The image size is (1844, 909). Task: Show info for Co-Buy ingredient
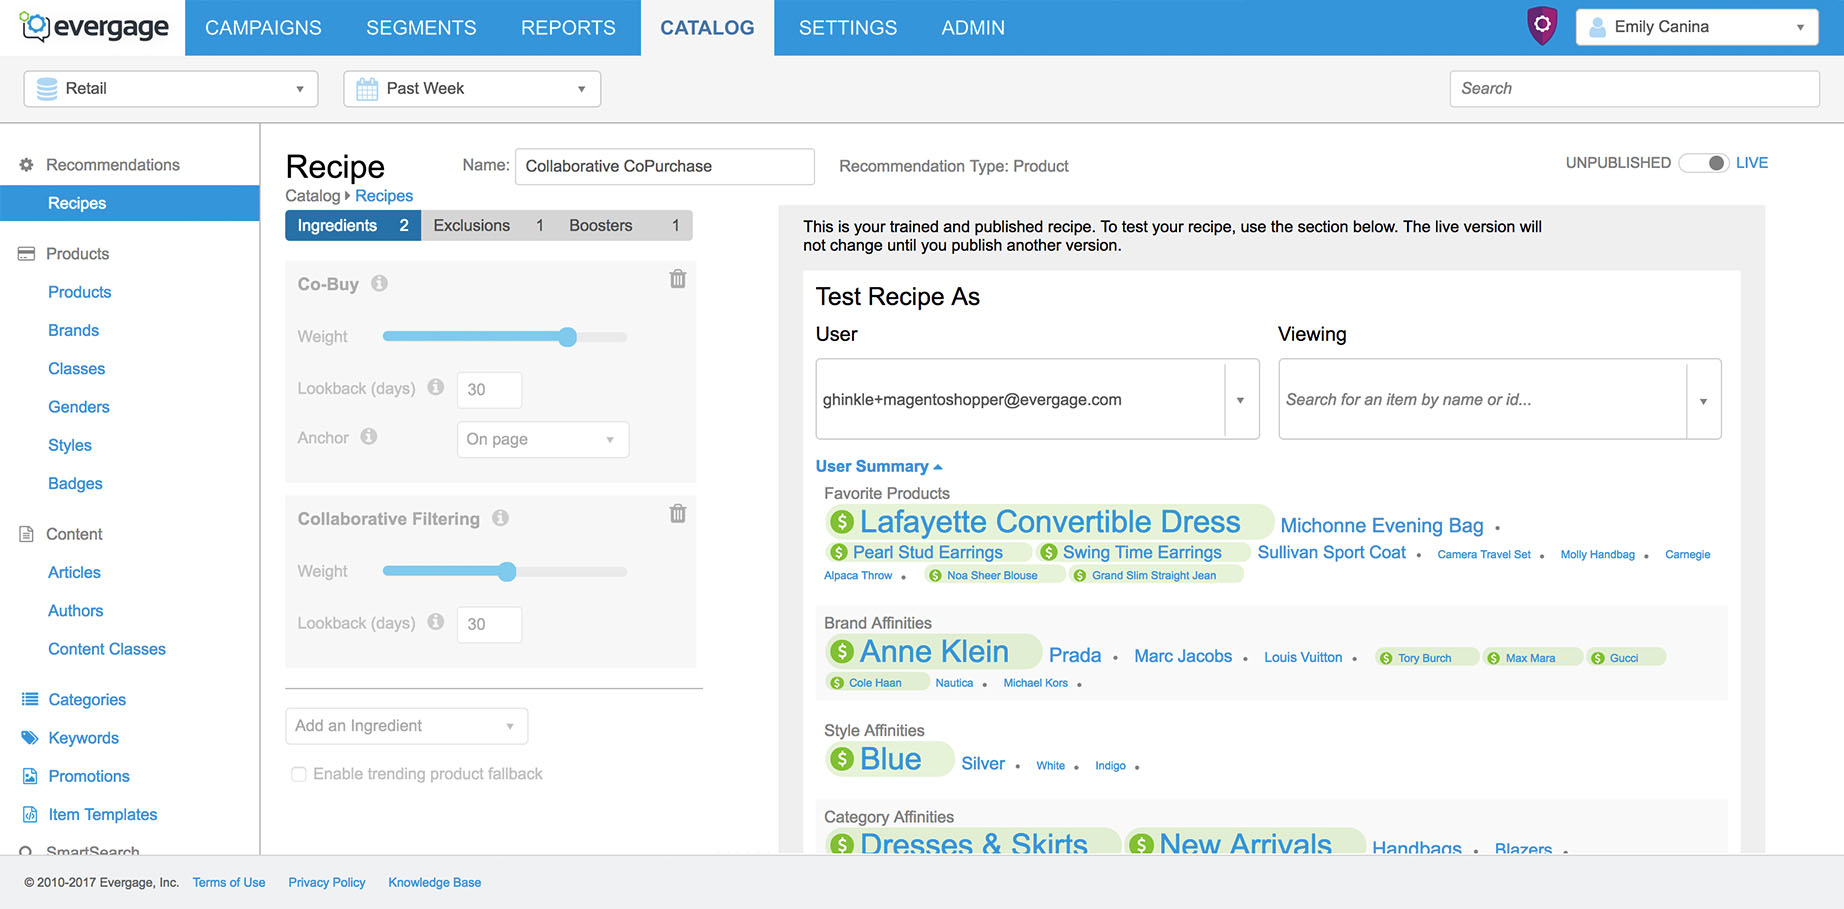(379, 283)
